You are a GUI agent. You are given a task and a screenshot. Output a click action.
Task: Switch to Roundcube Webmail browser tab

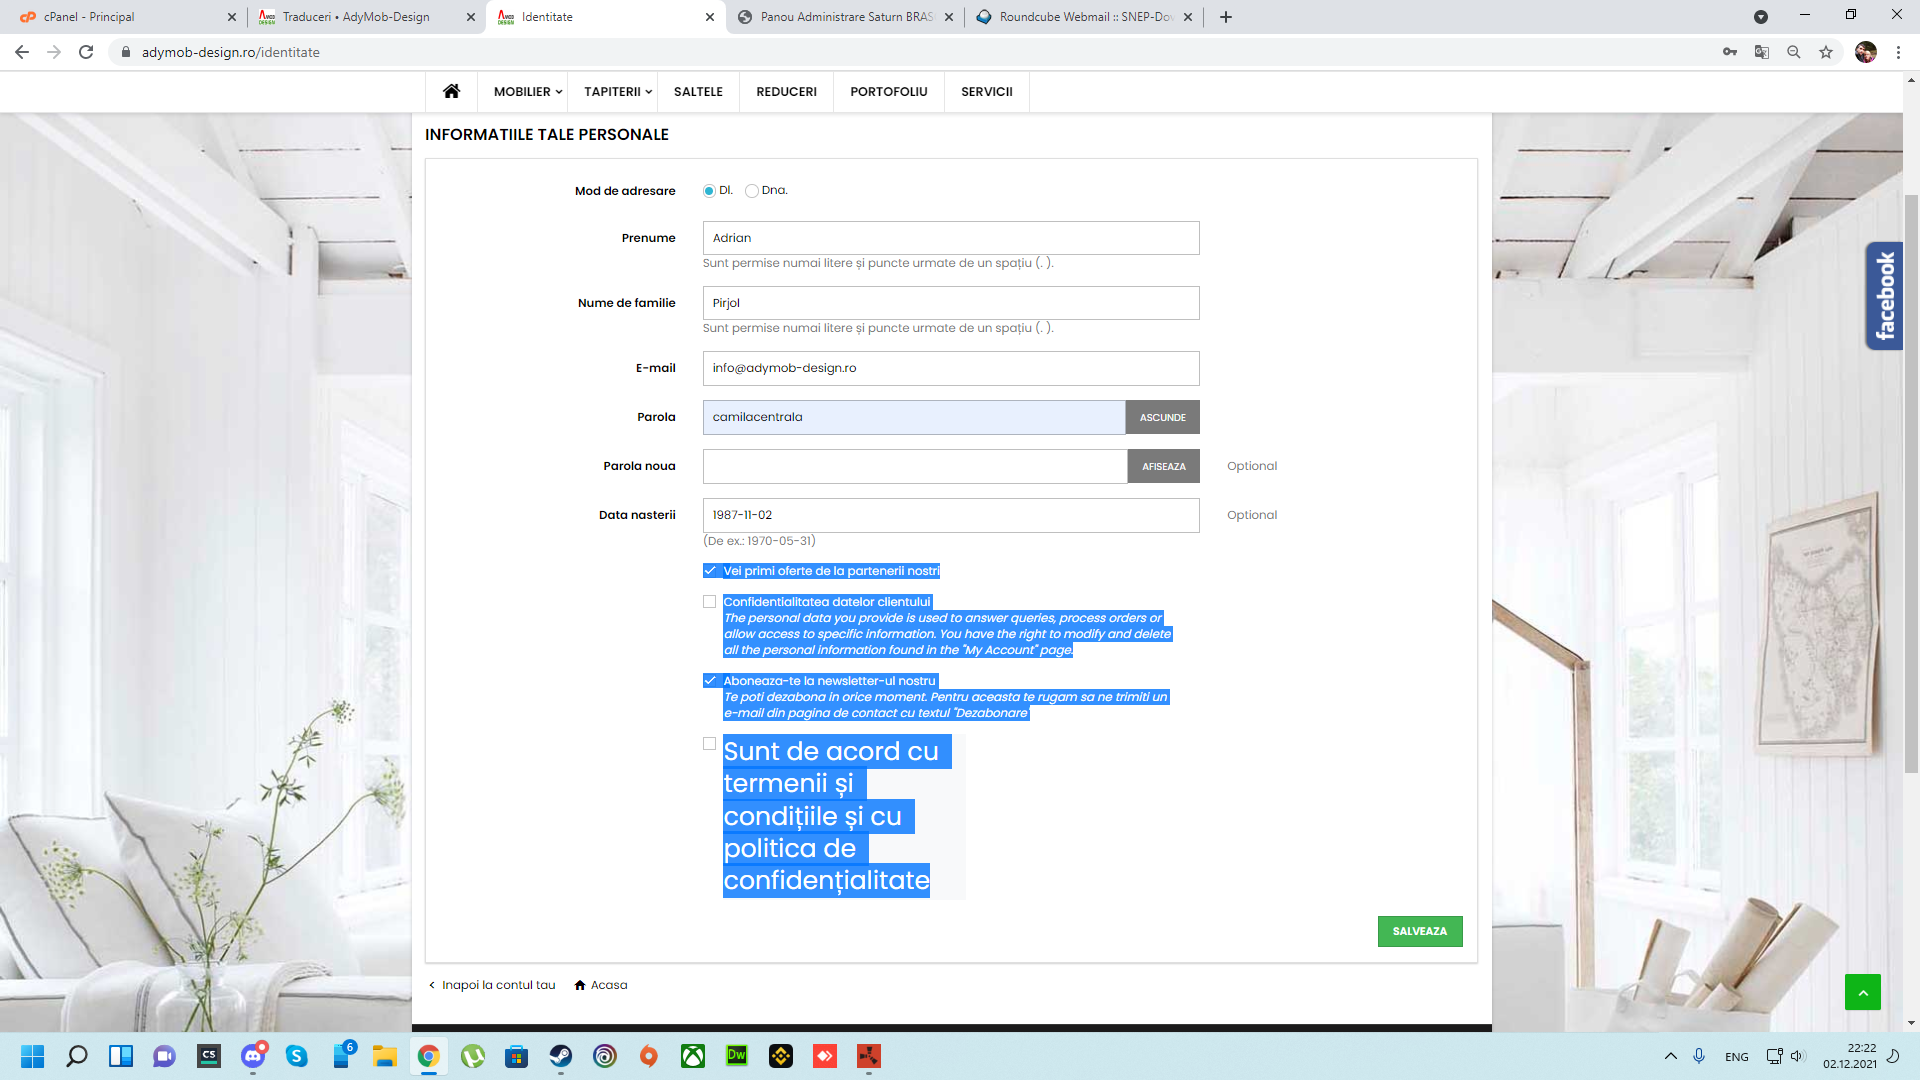coord(1084,17)
